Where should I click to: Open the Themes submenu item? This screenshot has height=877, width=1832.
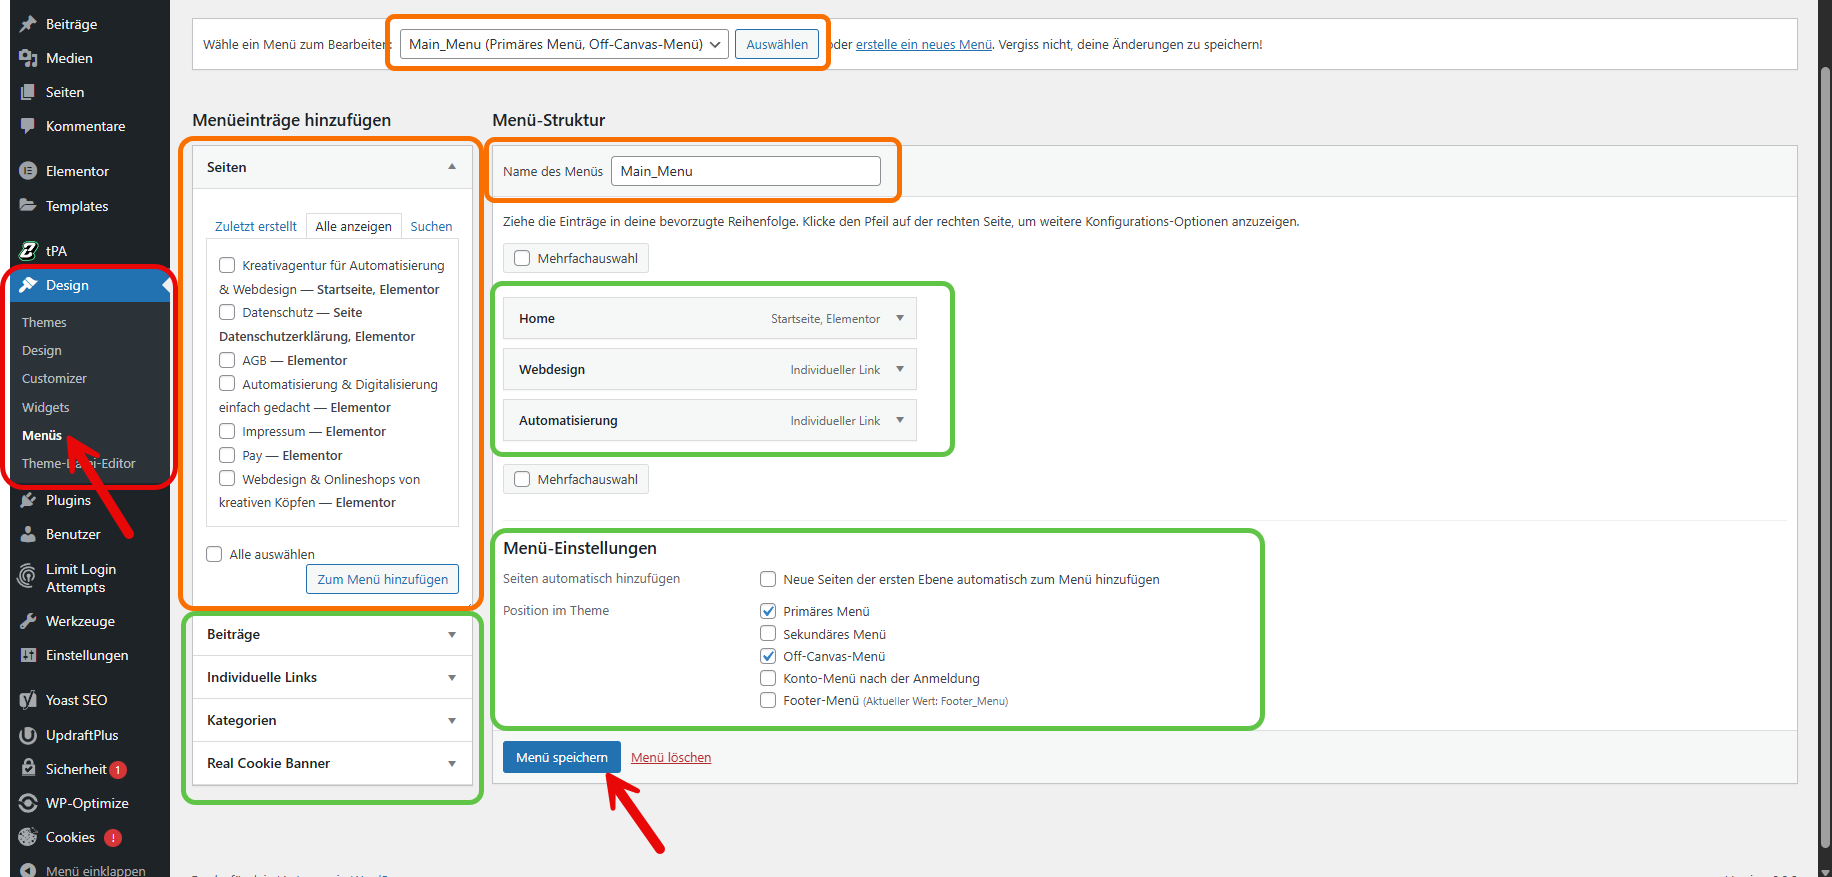click(44, 322)
